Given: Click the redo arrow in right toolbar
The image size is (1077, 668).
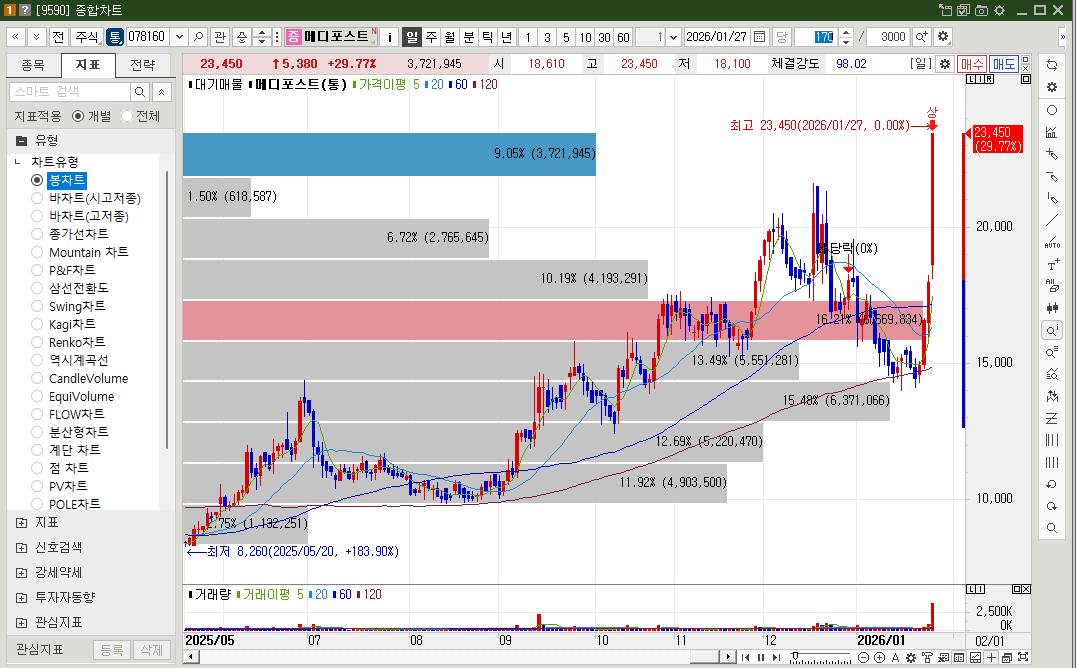Looking at the screenshot, I should click(x=1052, y=506).
